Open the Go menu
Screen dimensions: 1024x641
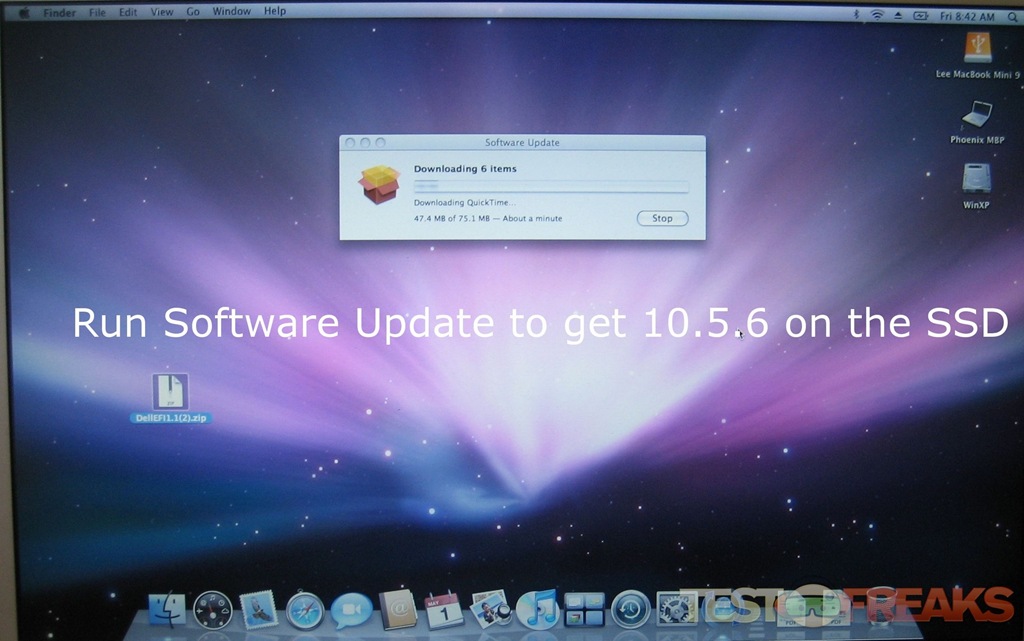(193, 11)
